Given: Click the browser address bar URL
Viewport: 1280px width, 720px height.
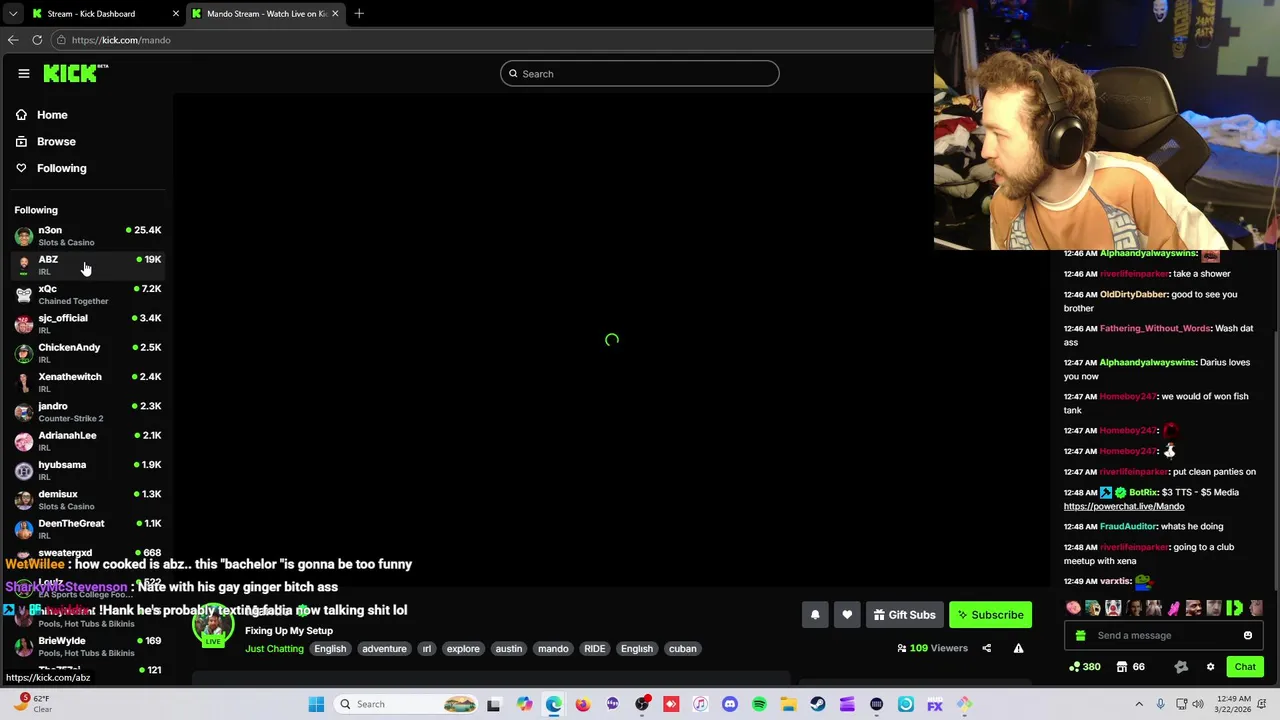Looking at the screenshot, I should pos(121,40).
